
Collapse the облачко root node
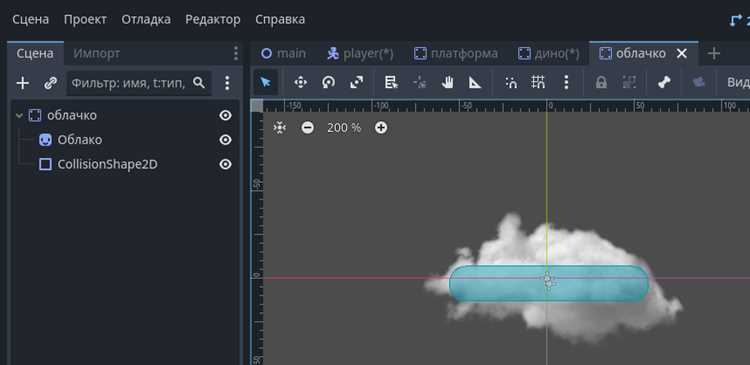point(20,115)
